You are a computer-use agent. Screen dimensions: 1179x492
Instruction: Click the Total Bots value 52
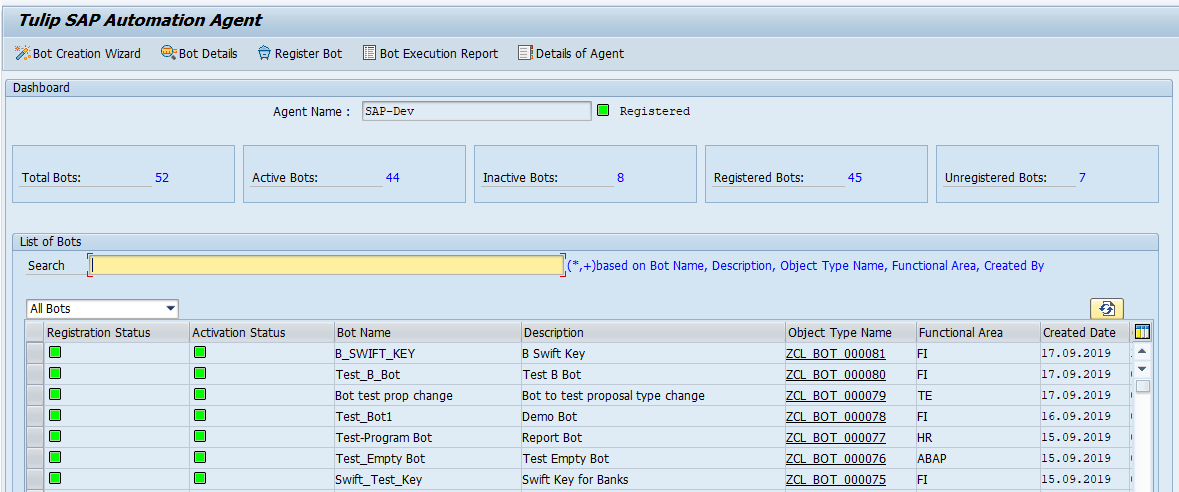coord(162,178)
